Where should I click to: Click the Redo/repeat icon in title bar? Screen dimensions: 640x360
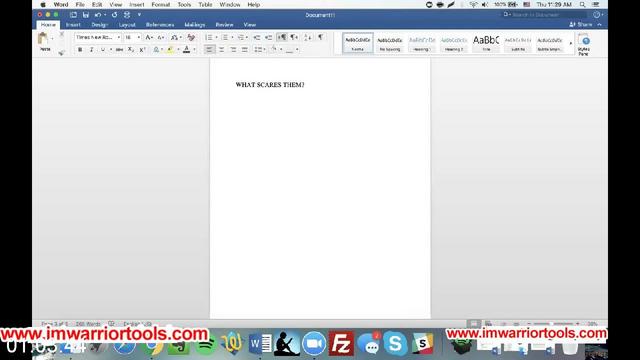[x=114, y=15]
